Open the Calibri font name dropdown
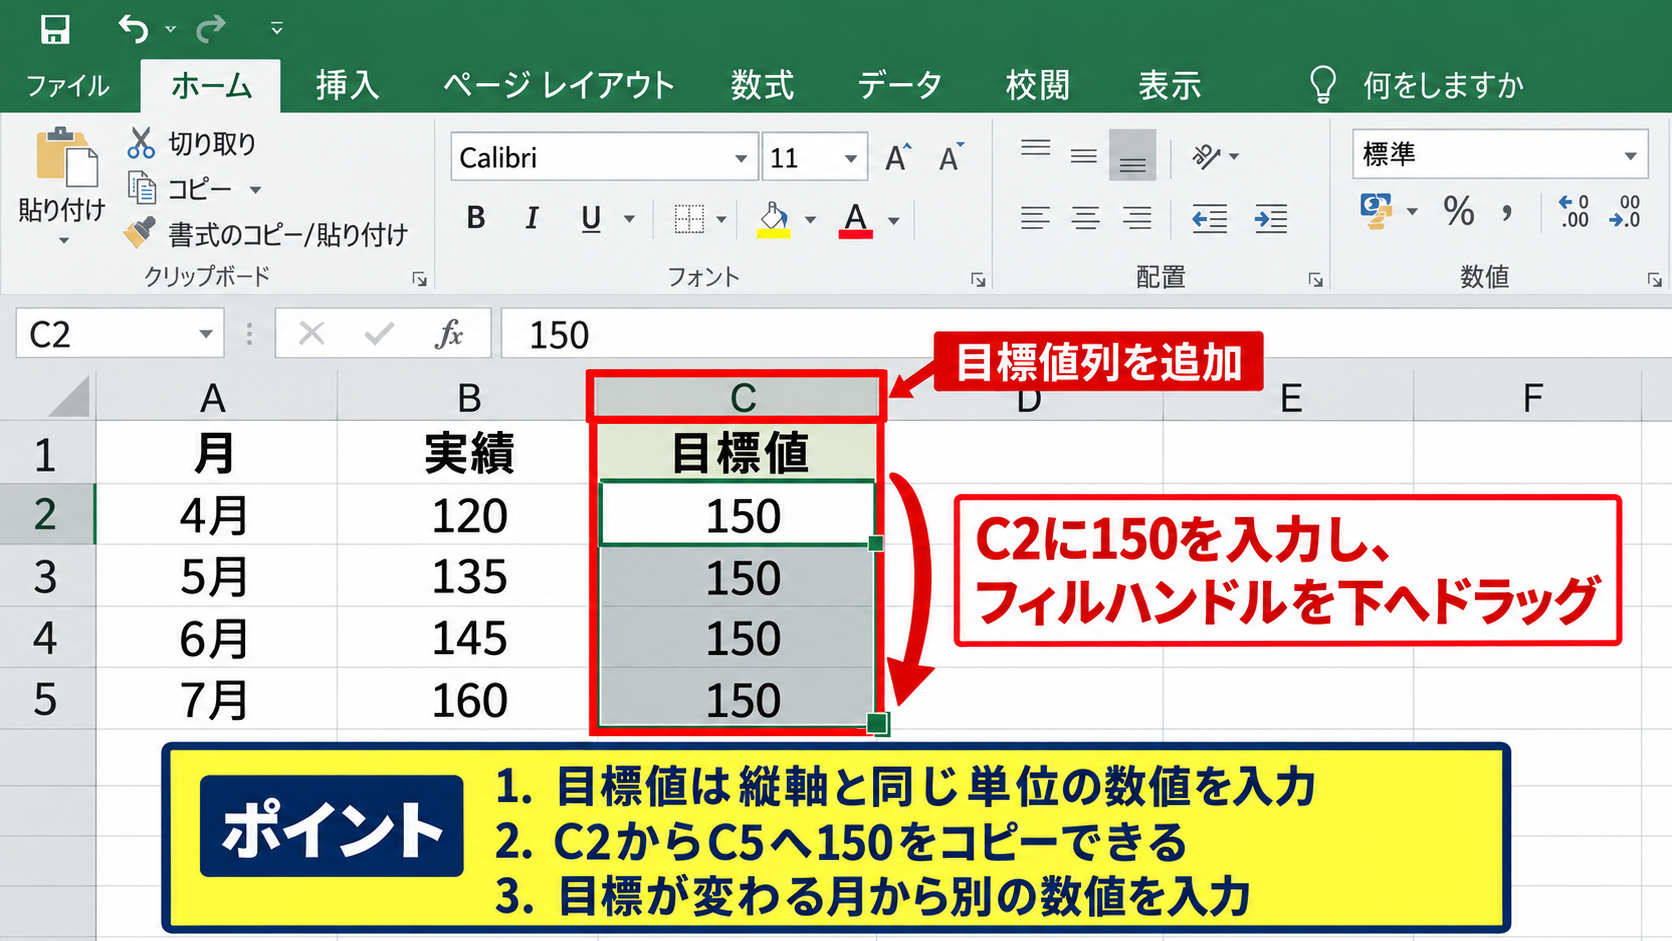The image size is (1672, 941). pos(741,158)
